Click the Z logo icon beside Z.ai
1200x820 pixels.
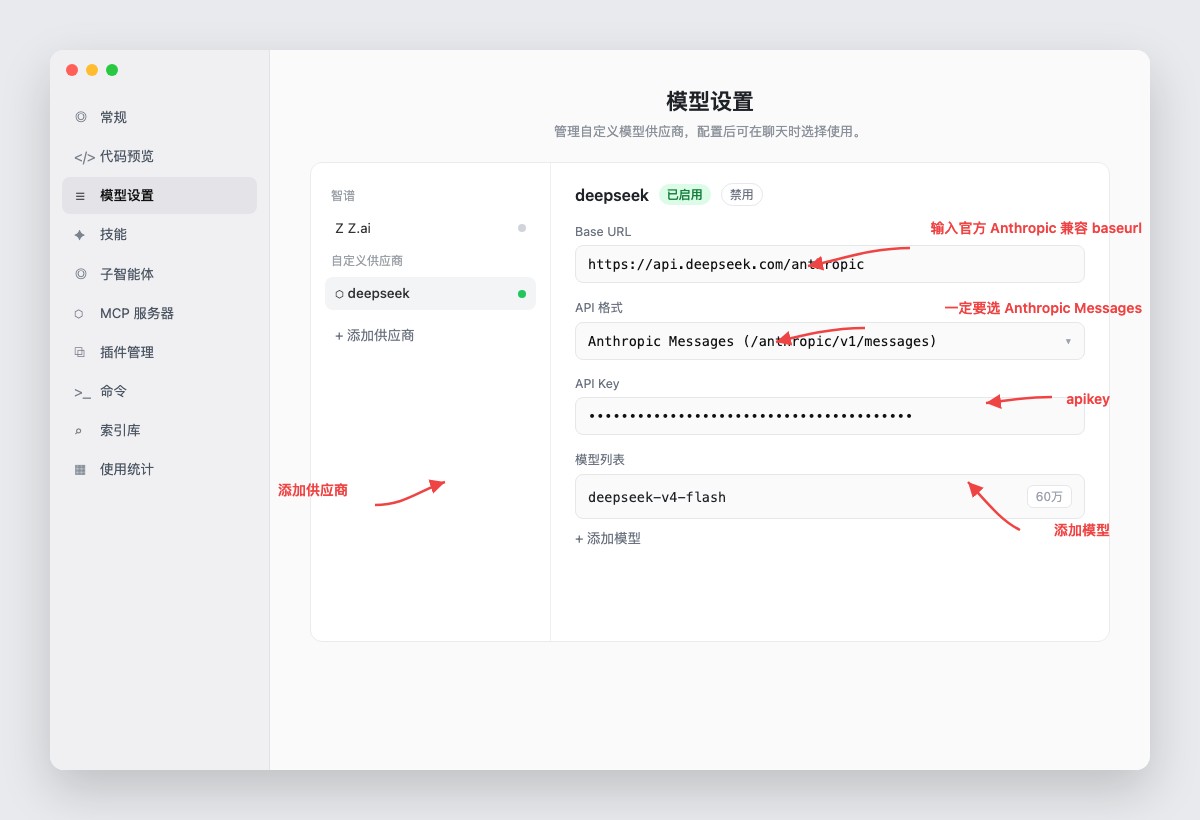(339, 228)
